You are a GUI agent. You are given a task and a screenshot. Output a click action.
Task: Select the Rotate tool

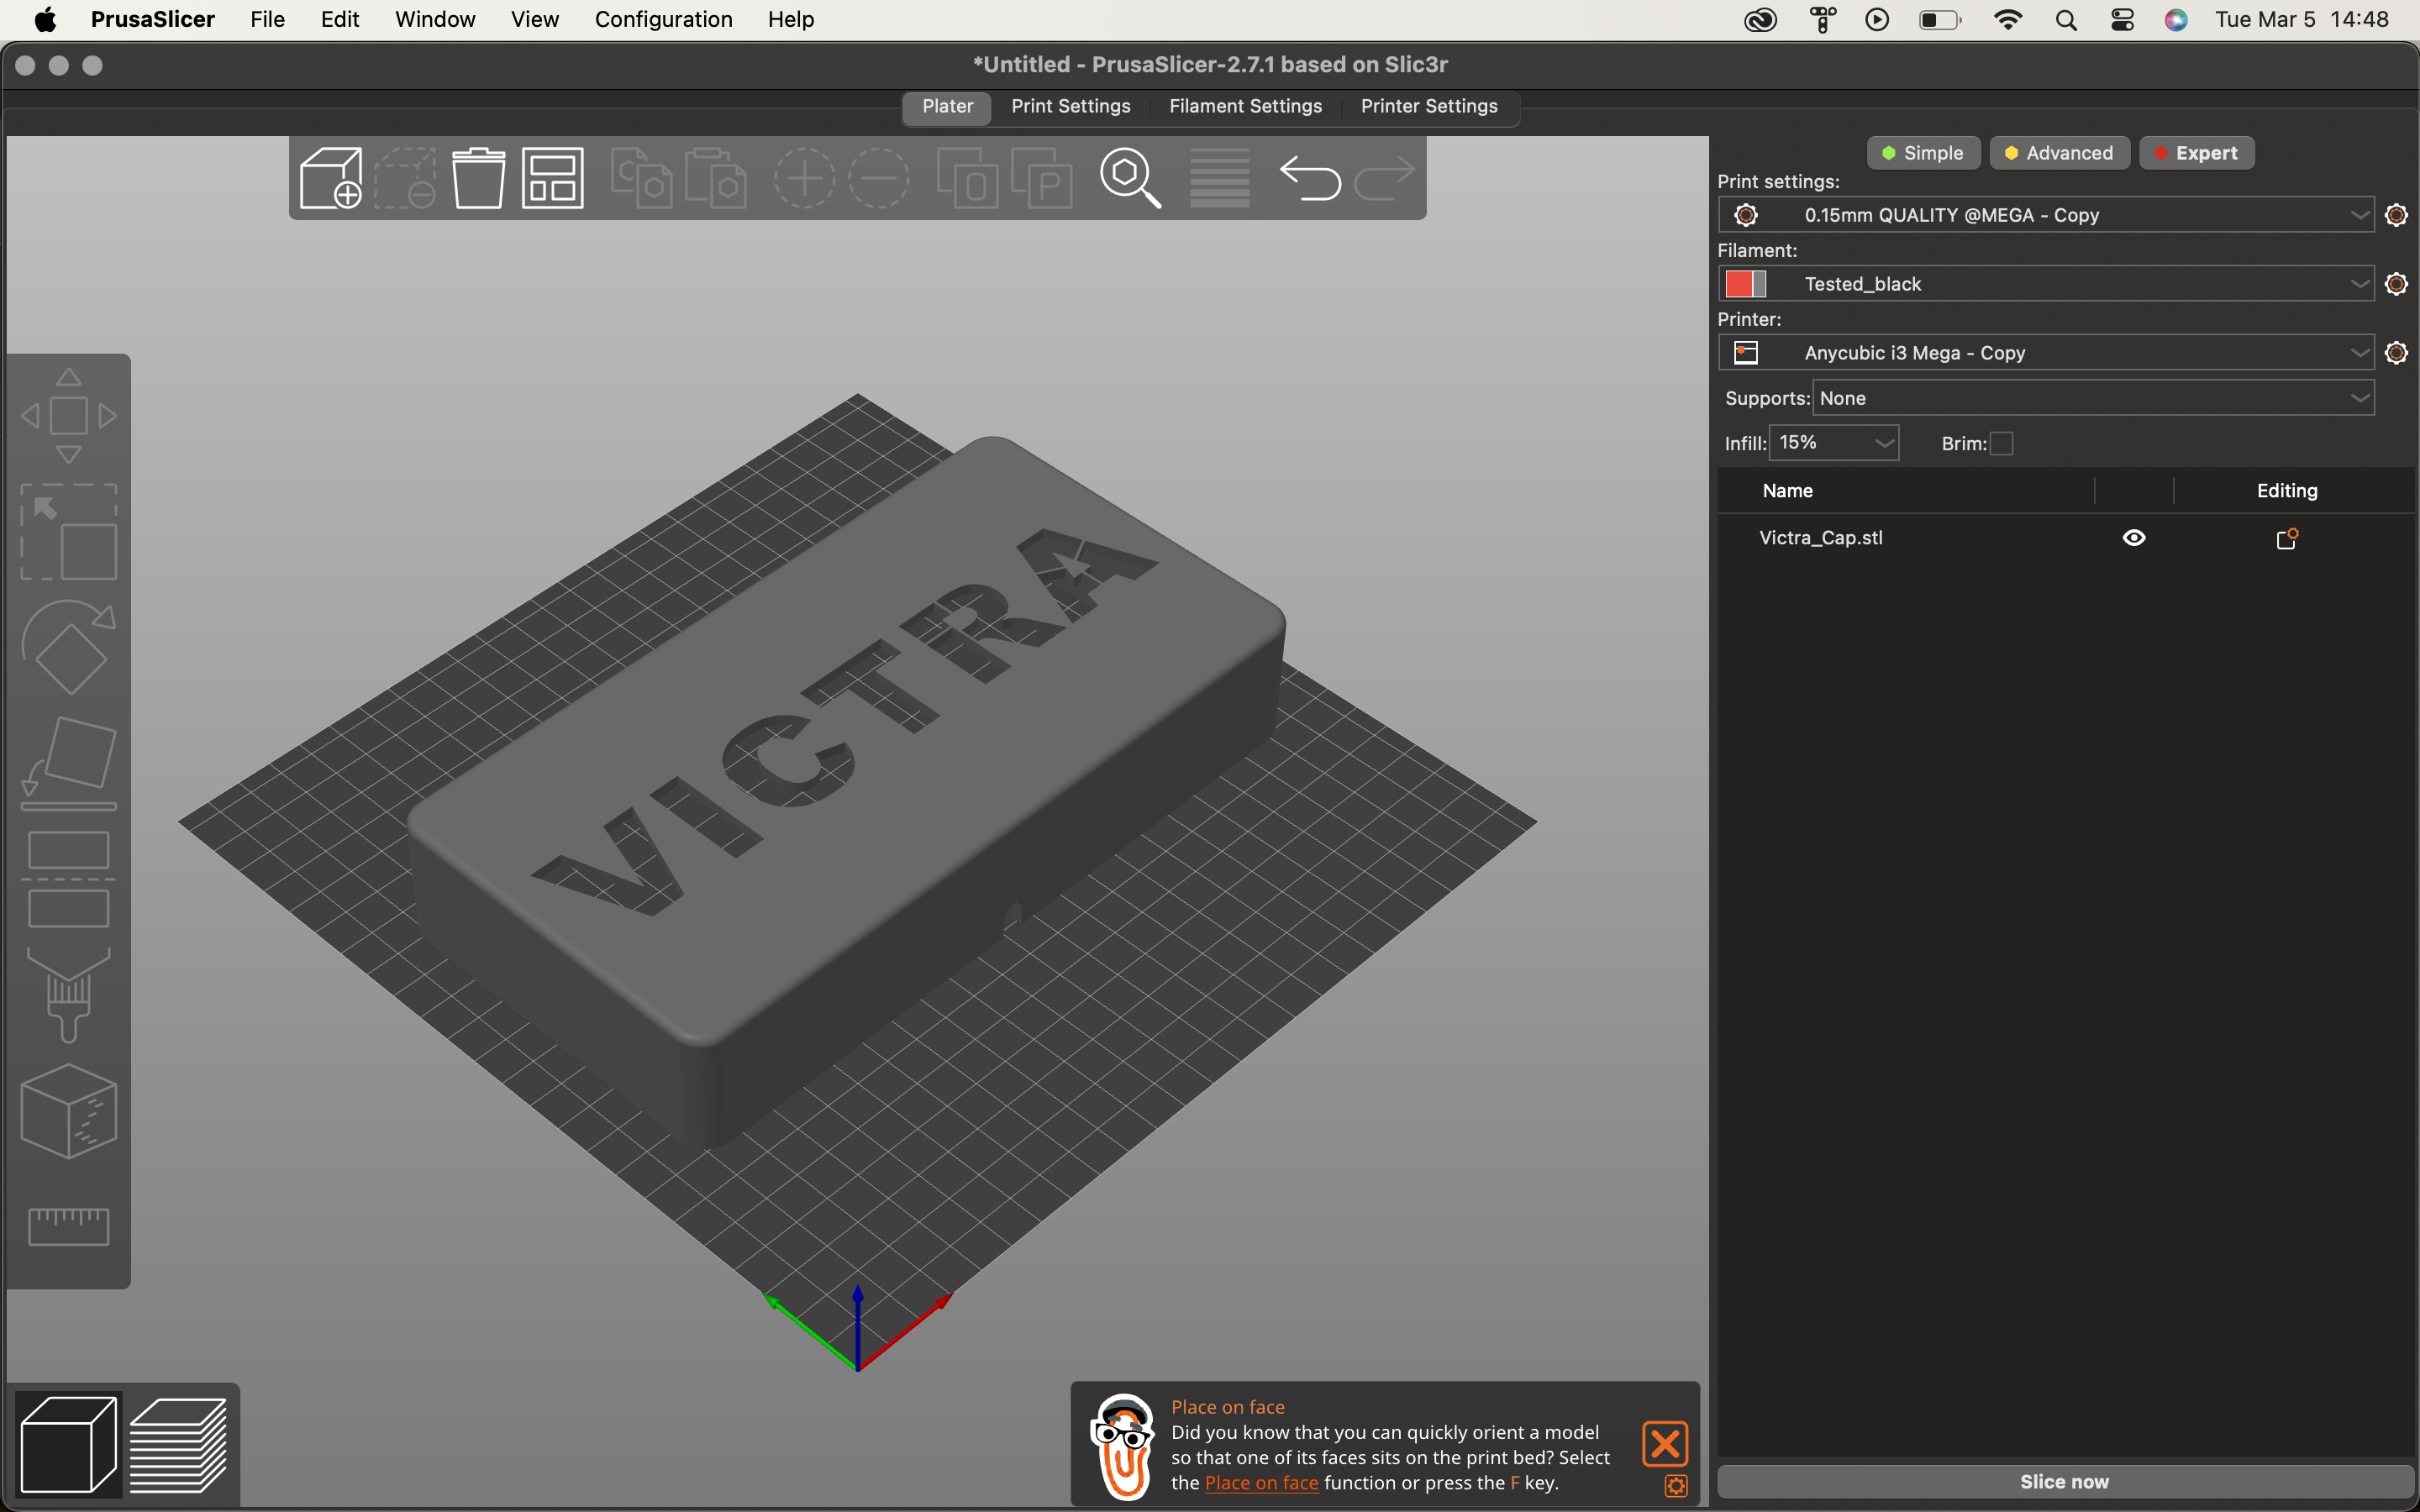pyautogui.click(x=68, y=647)
